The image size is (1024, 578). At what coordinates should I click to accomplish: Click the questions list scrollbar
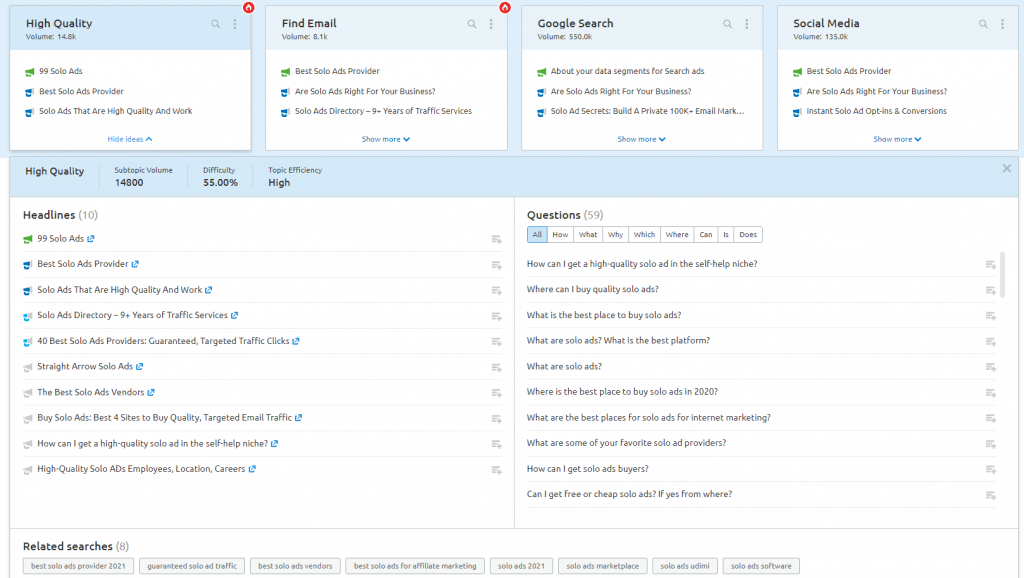1002,275
